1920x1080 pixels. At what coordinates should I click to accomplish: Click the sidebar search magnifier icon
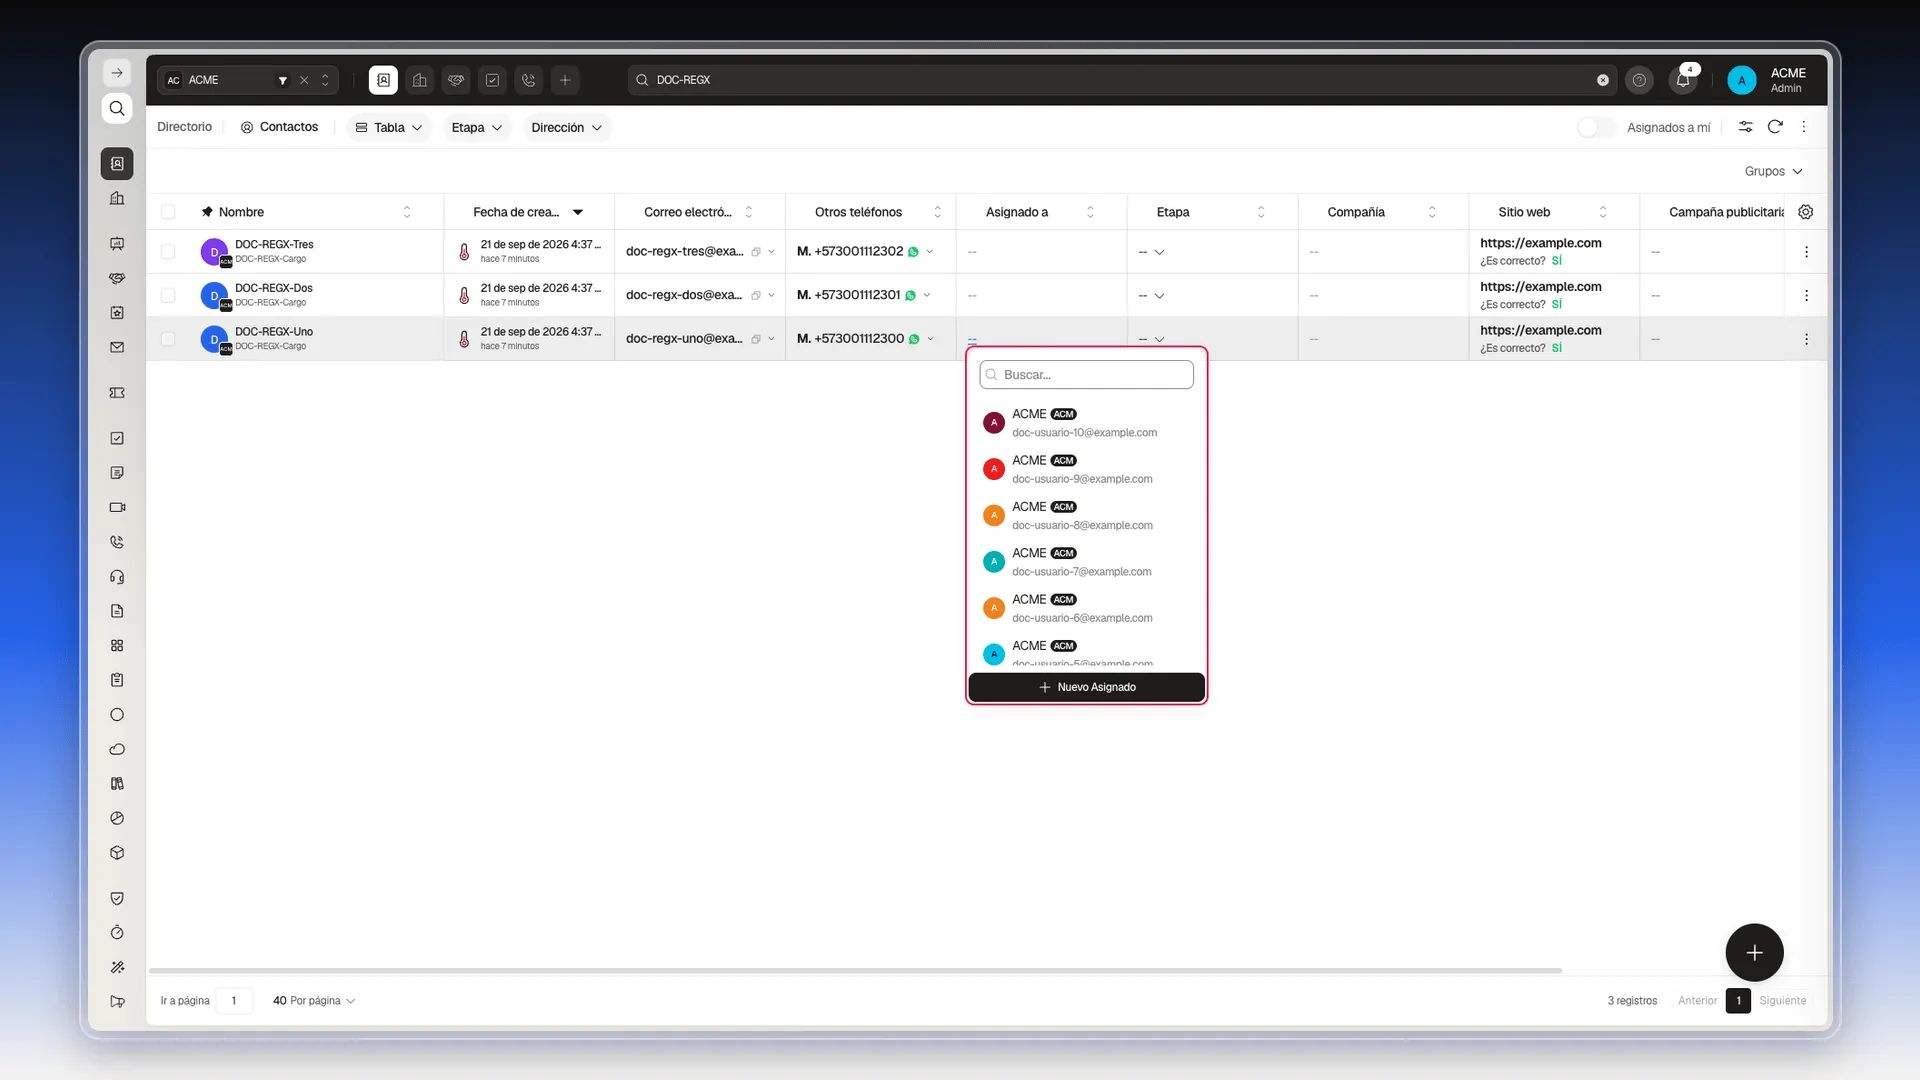pos(117,108)
